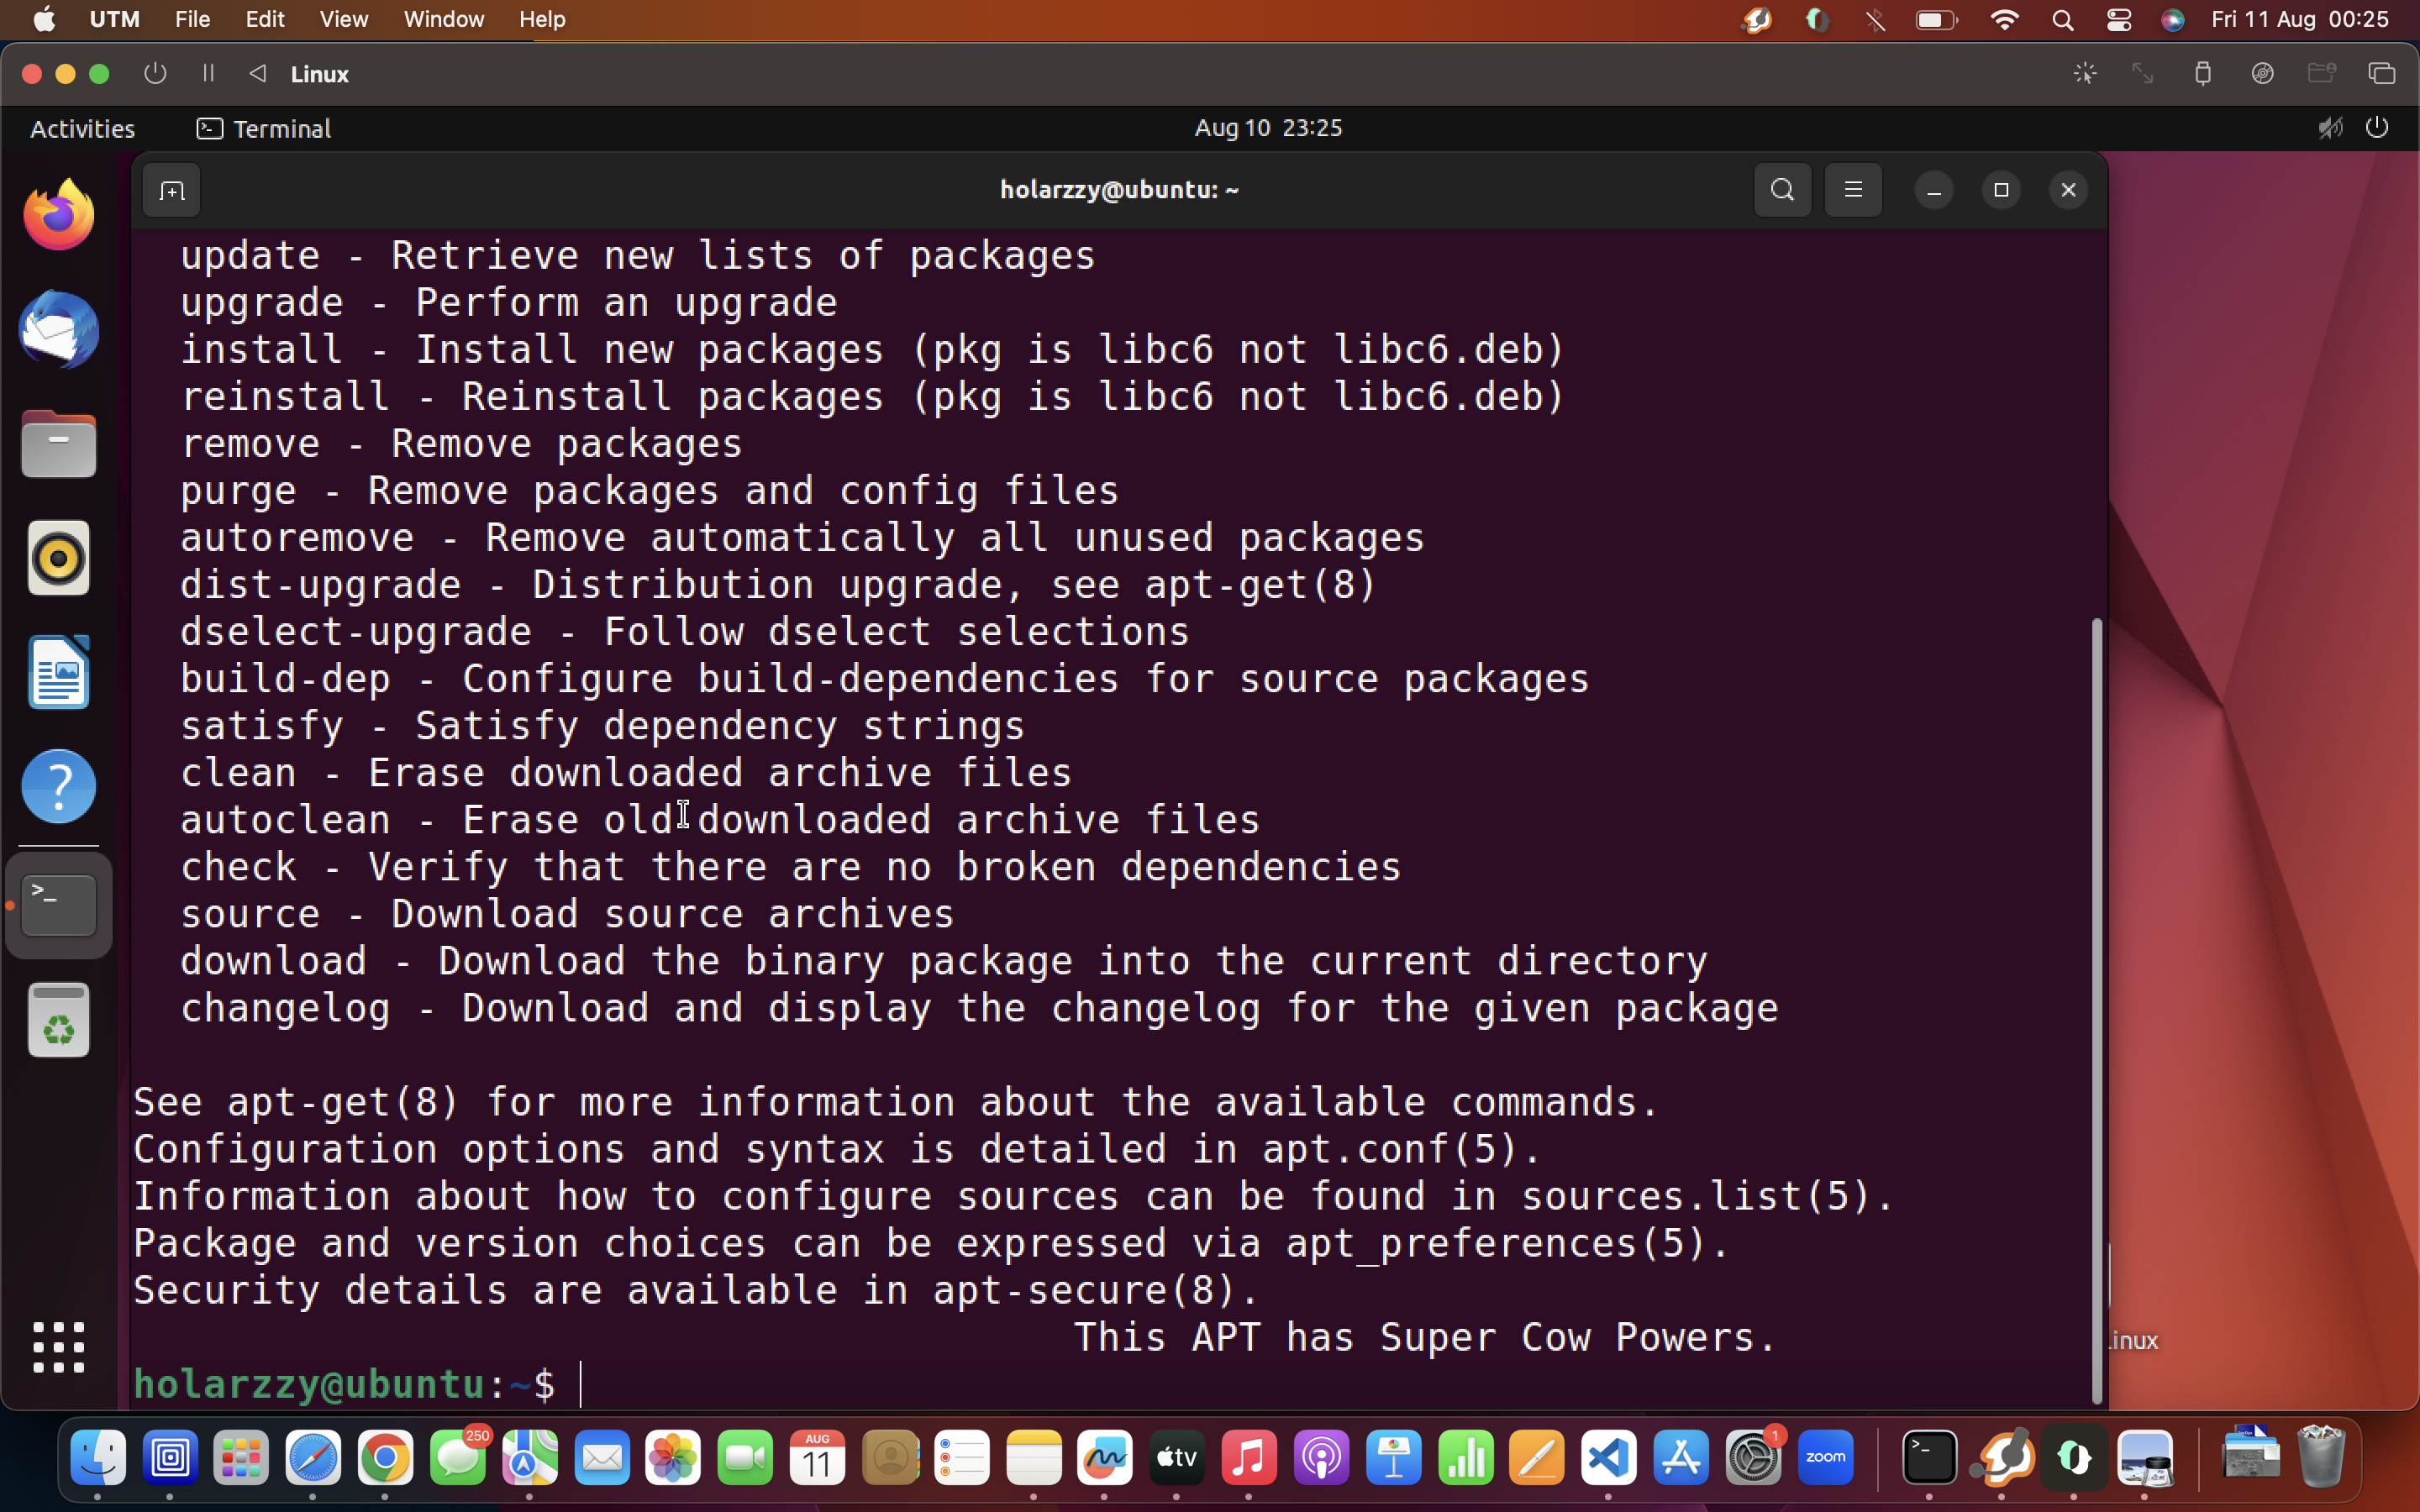Screen dimensions: 2420x1512
Task: Click Activities in the Ubuntu top bar
Action: pos(83,128)
